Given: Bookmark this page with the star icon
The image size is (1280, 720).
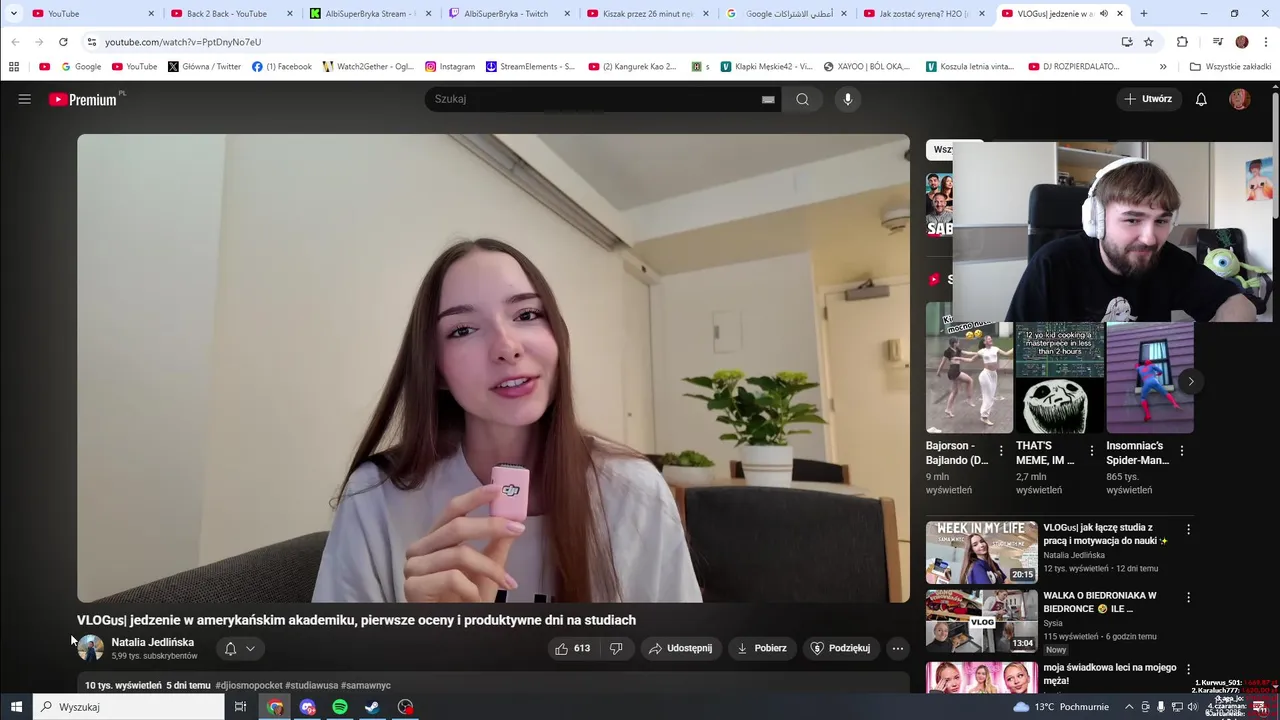Looking at the screenshot, I should (x=1149, y=42).
